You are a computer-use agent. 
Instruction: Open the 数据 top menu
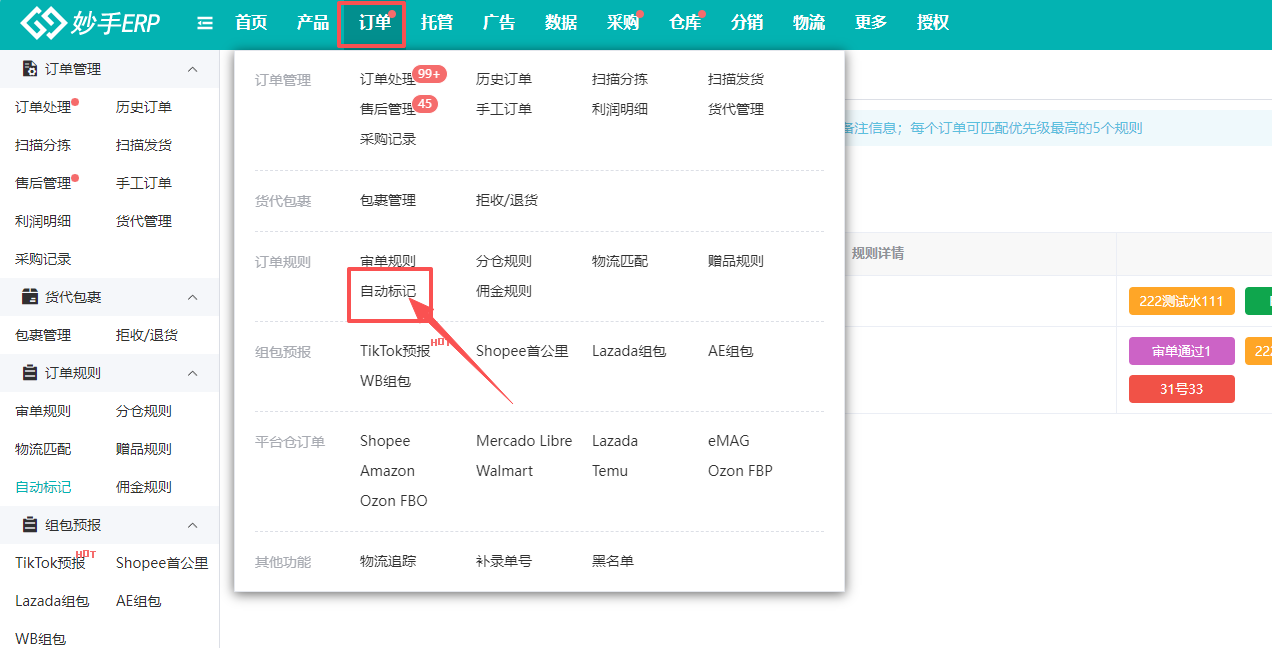[x=561, y=23]
